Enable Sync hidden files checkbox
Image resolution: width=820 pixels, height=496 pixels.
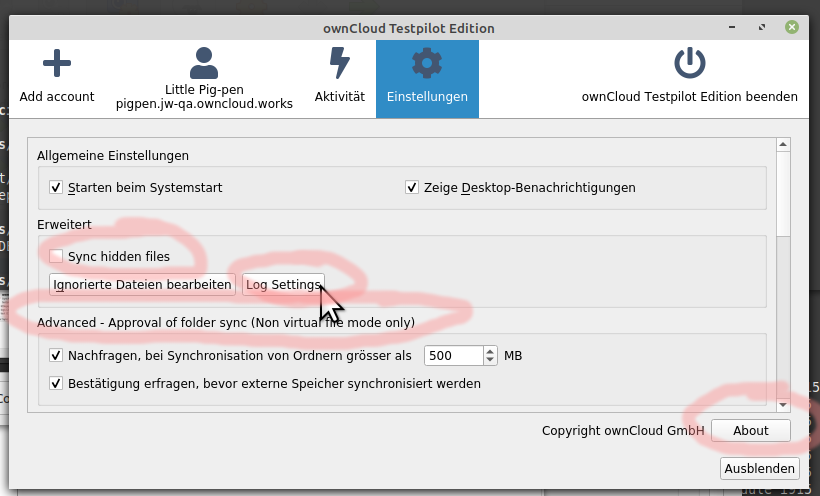(56, 256)
